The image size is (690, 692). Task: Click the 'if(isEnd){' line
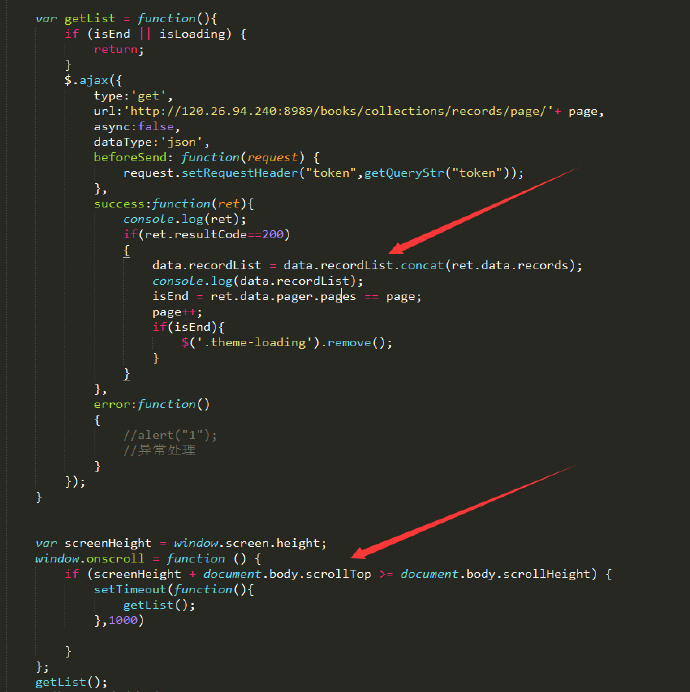click(189, 327)
